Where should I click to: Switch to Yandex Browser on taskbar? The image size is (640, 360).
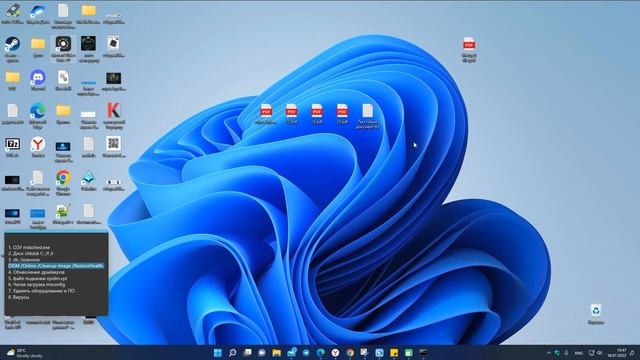pos(335,353)
